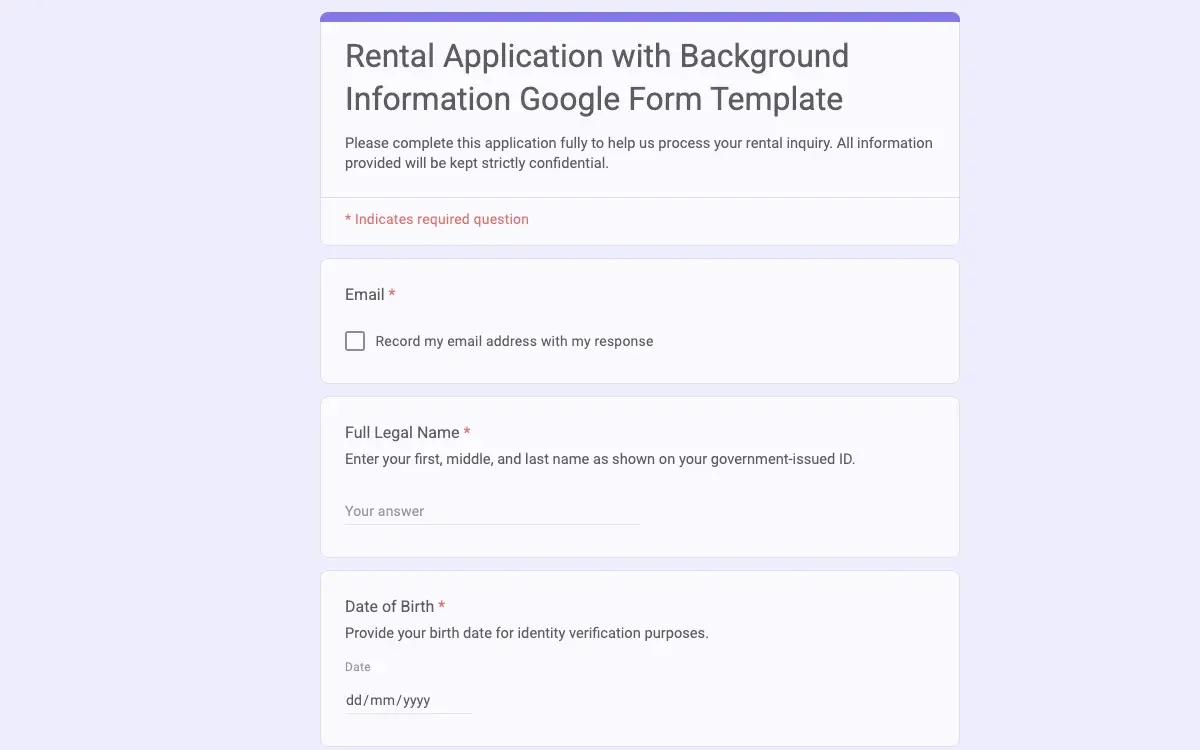This screenshot has height=750, width=1200.
Task: Click the "Email" question label
Action: tap(365, 294)
